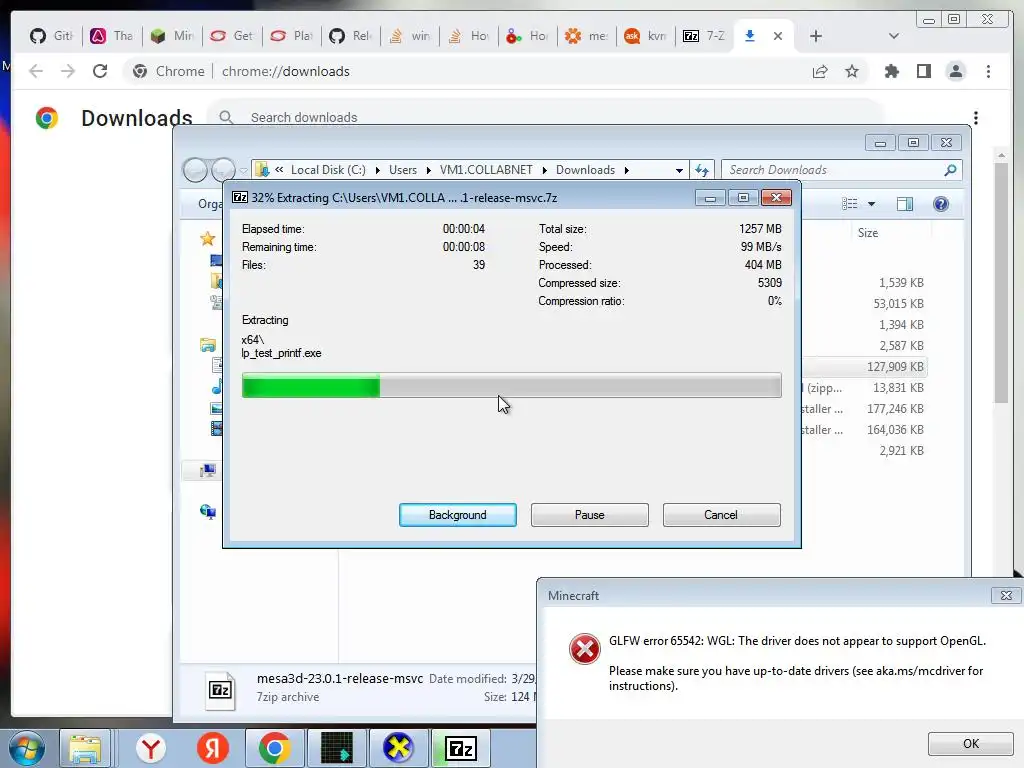Pause the 7-Zip extraction
This screenshot has height=768, width=1024.
click(x=589, y=515)
